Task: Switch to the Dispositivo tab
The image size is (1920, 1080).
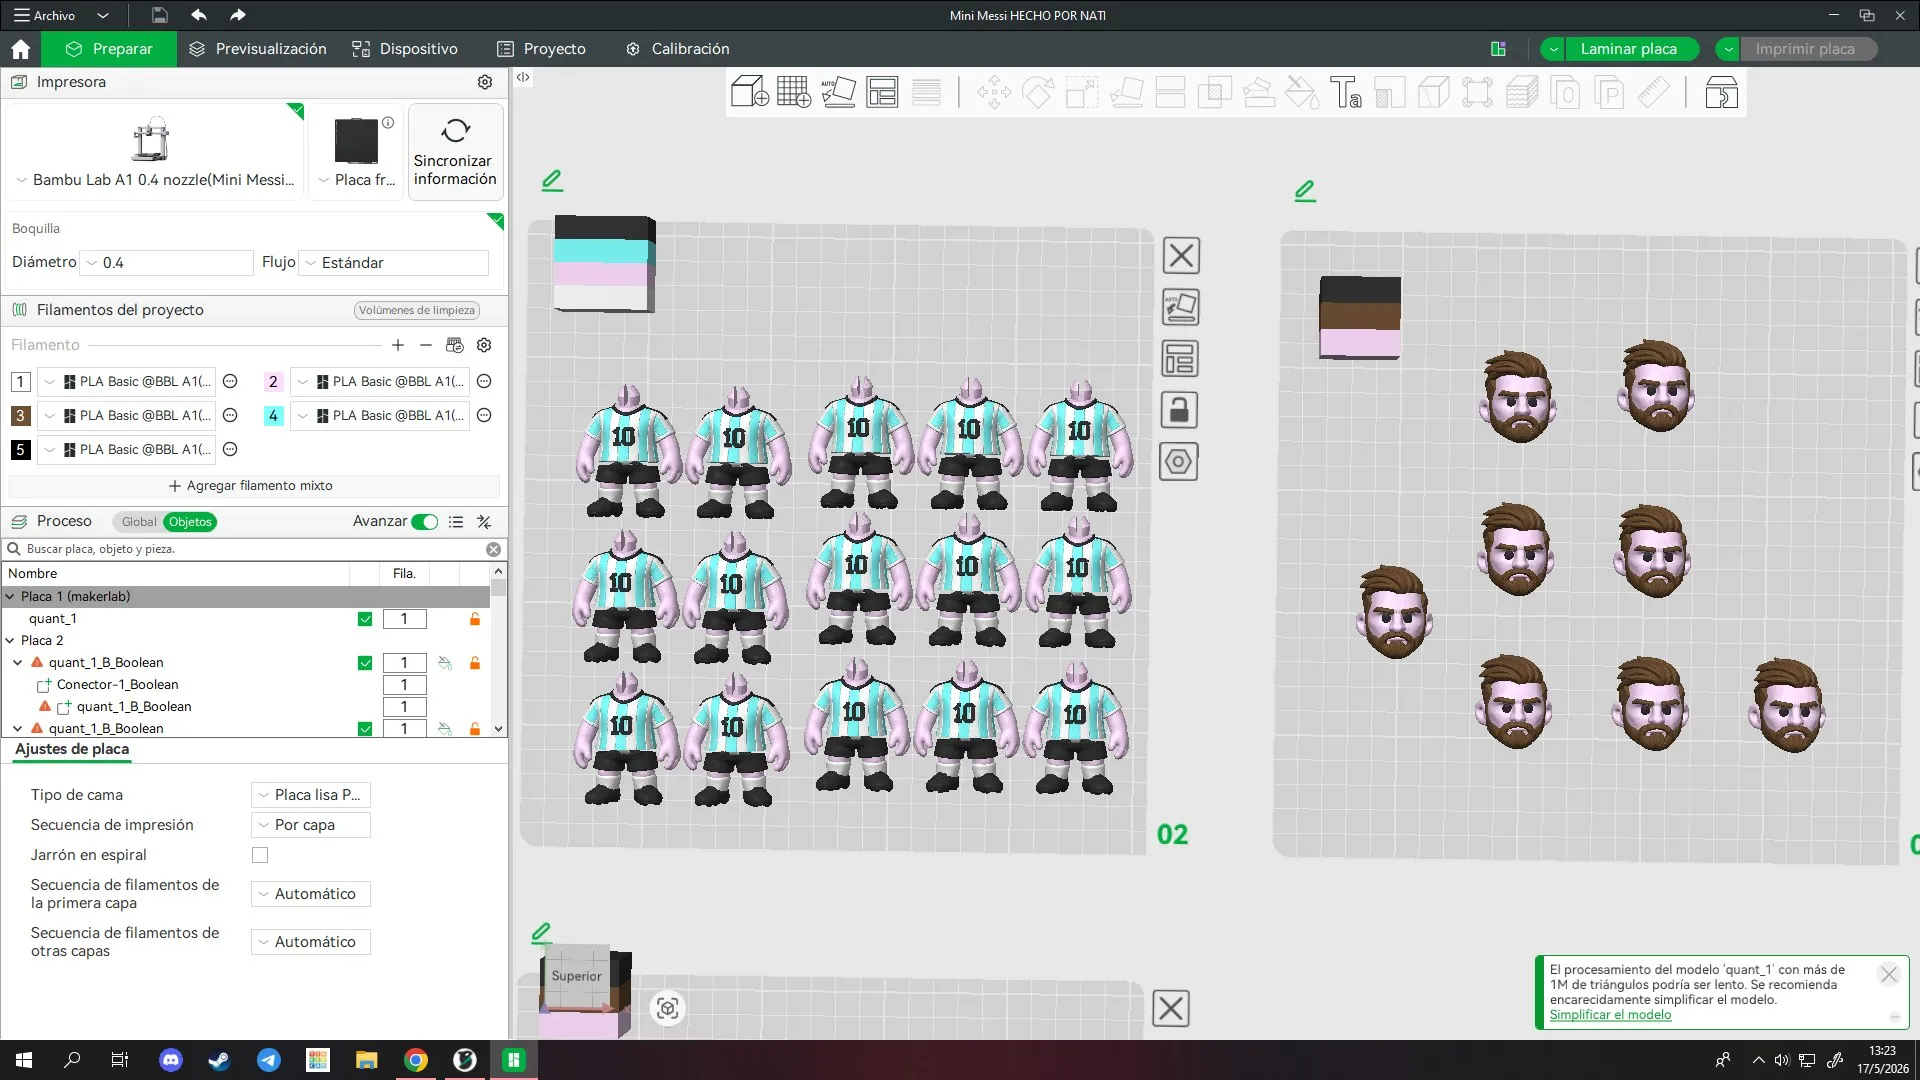Action: click(405, 49)
